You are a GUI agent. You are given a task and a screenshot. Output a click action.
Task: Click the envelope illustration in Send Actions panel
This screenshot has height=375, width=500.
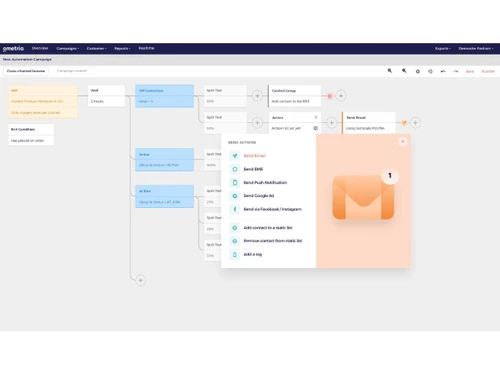pos(363,197)
